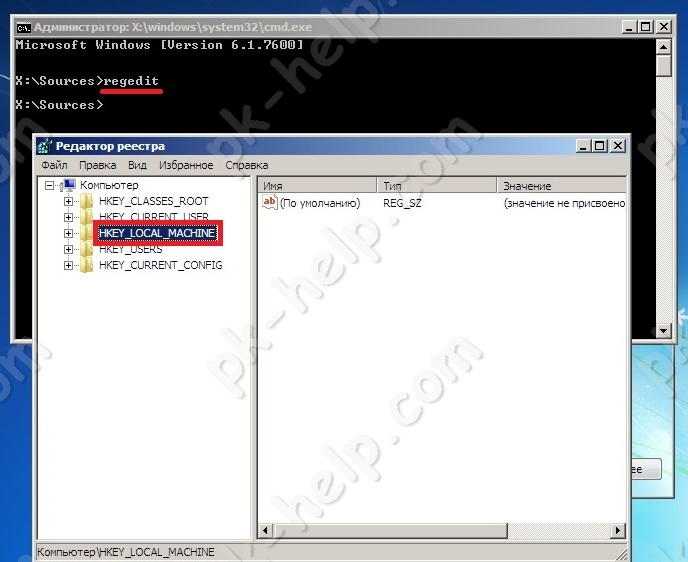This screenshot has height=562, width=688.
Task: Expand the HKEY_CURRENT_CONFIG key
Action: [68, 265]
